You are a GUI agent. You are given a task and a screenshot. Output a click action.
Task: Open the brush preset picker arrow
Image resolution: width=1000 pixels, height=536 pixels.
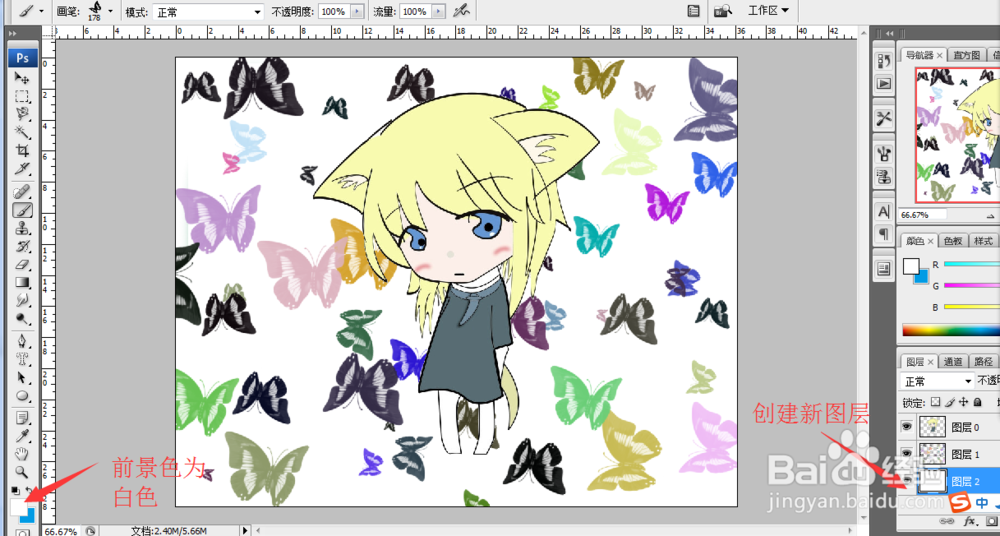(110, 11)
